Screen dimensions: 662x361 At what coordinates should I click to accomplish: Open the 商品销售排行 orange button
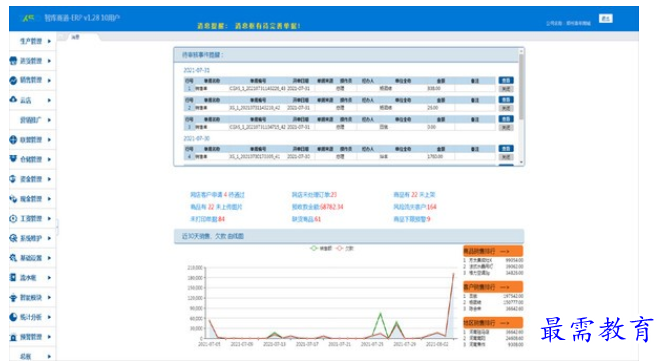pyautogui.click(x=493, y=251)
